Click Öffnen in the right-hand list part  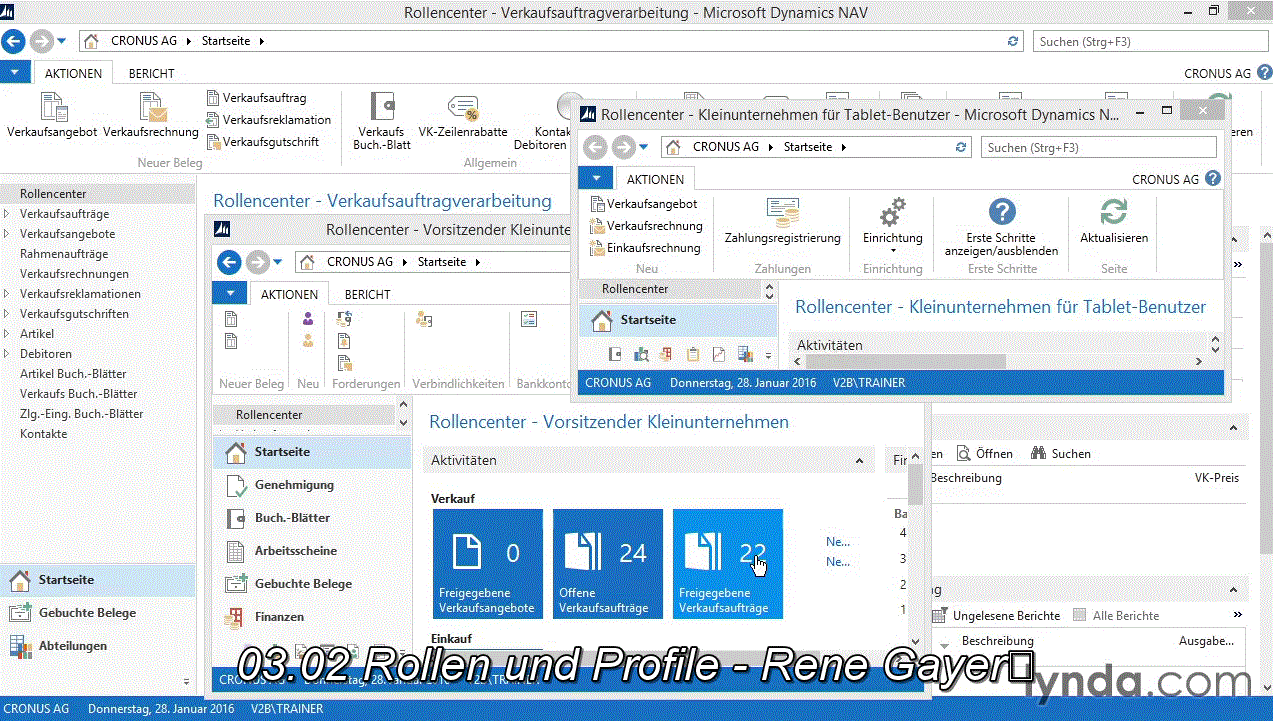[985, 453]
